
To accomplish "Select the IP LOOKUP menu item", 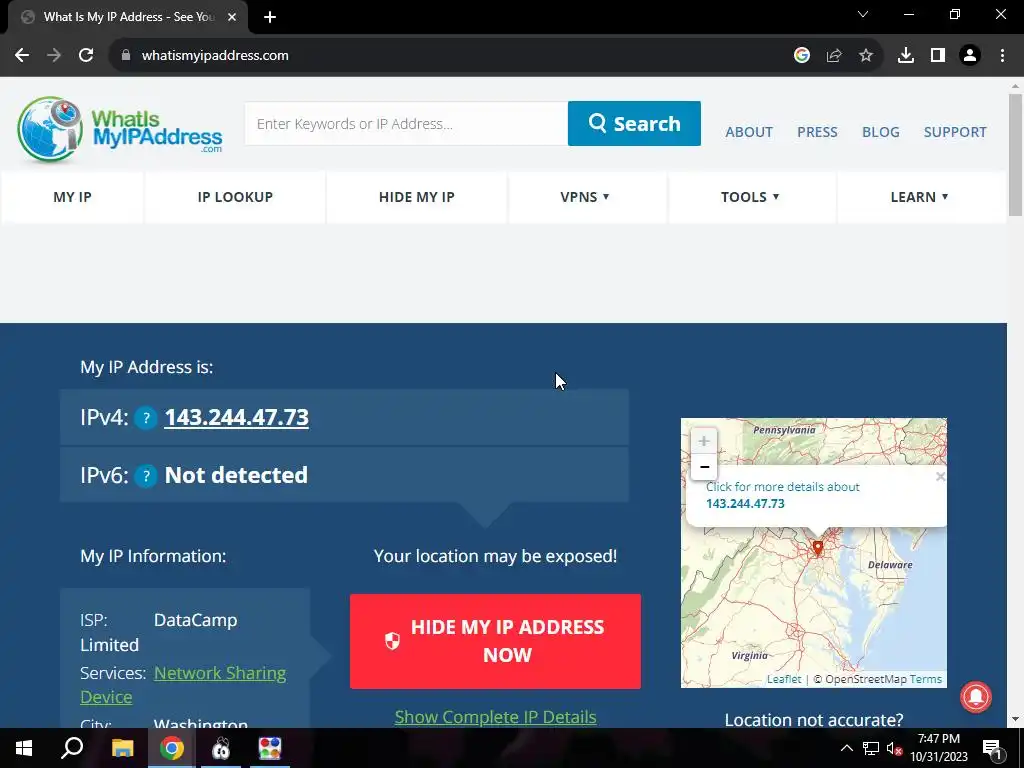I will 235,197.
